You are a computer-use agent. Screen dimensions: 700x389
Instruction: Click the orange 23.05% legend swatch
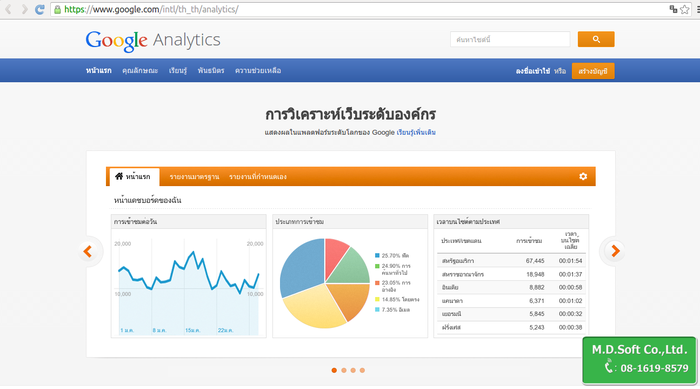(x=377, y=283)
